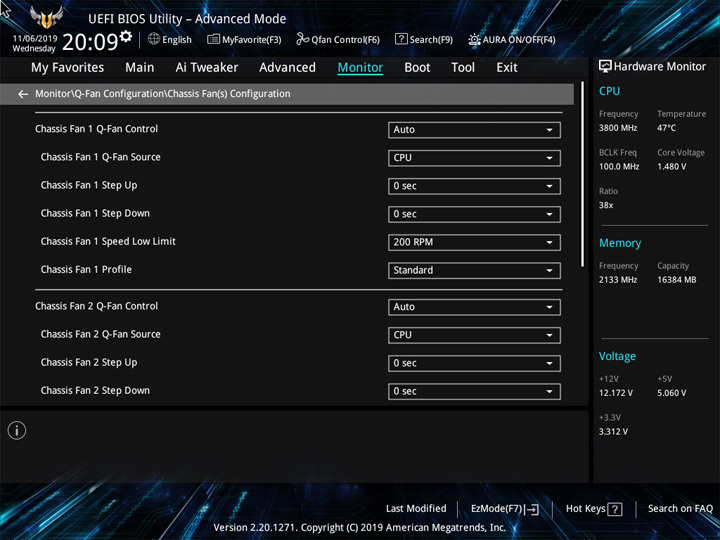Go to the My Favorites tab
Image resolution: width=720 pixels, height=540 pixels.
68,68
